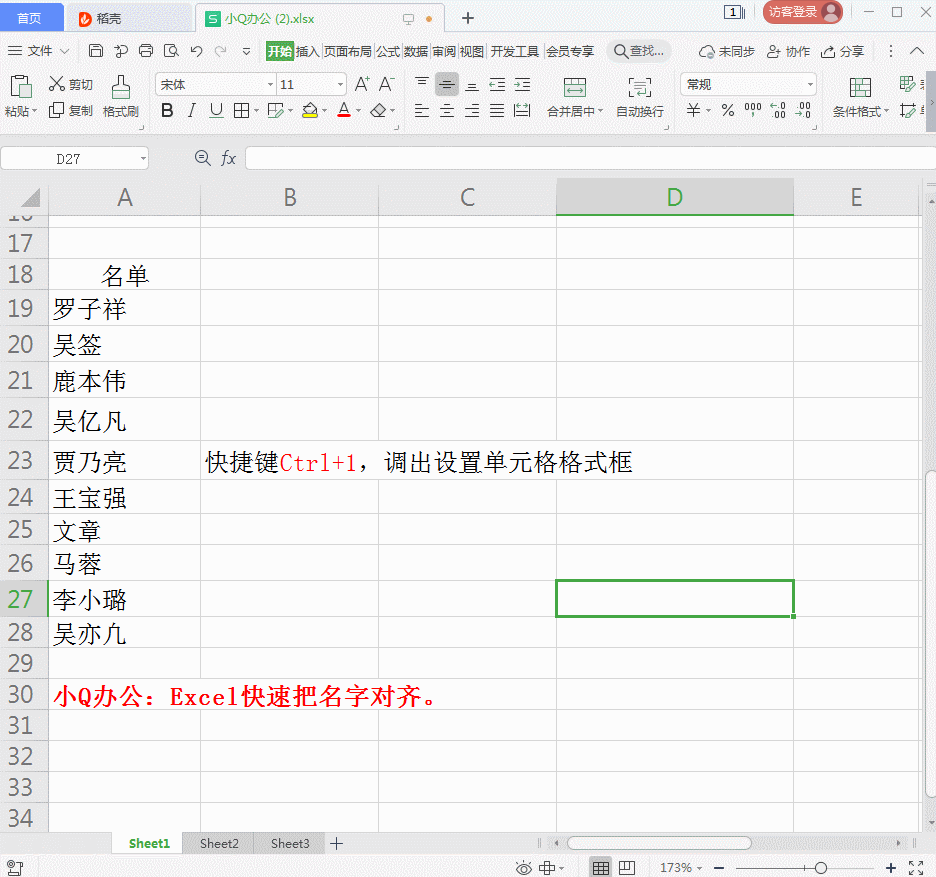Add a new sheet with plus button

(x=337, y=844)
